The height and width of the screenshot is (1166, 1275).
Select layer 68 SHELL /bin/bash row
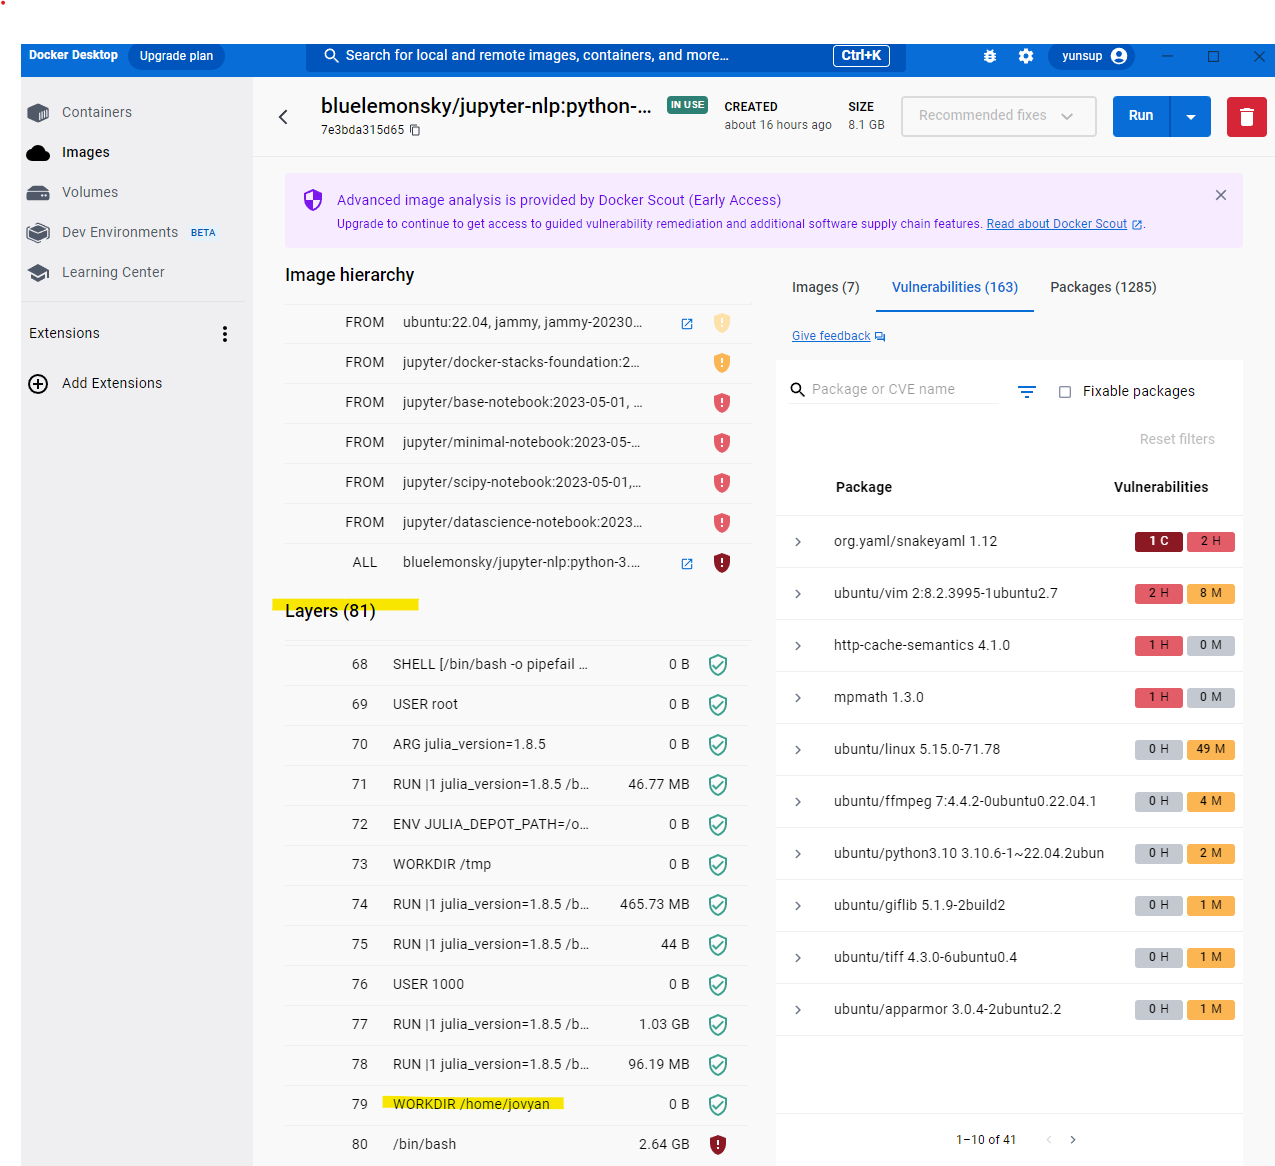pos(516,665)
